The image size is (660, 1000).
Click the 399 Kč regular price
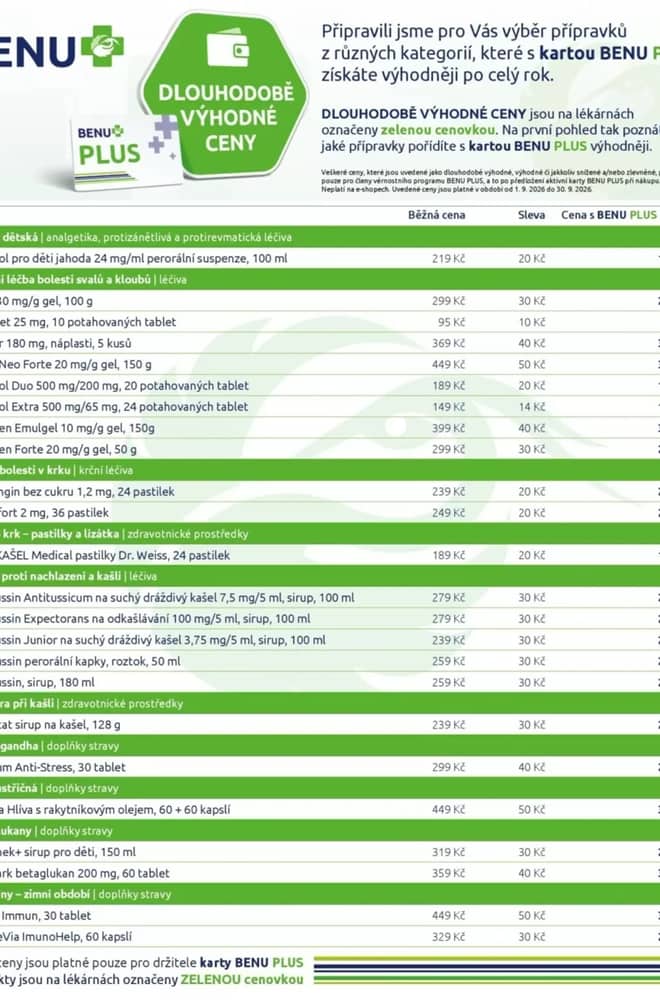tap(448, 428)
